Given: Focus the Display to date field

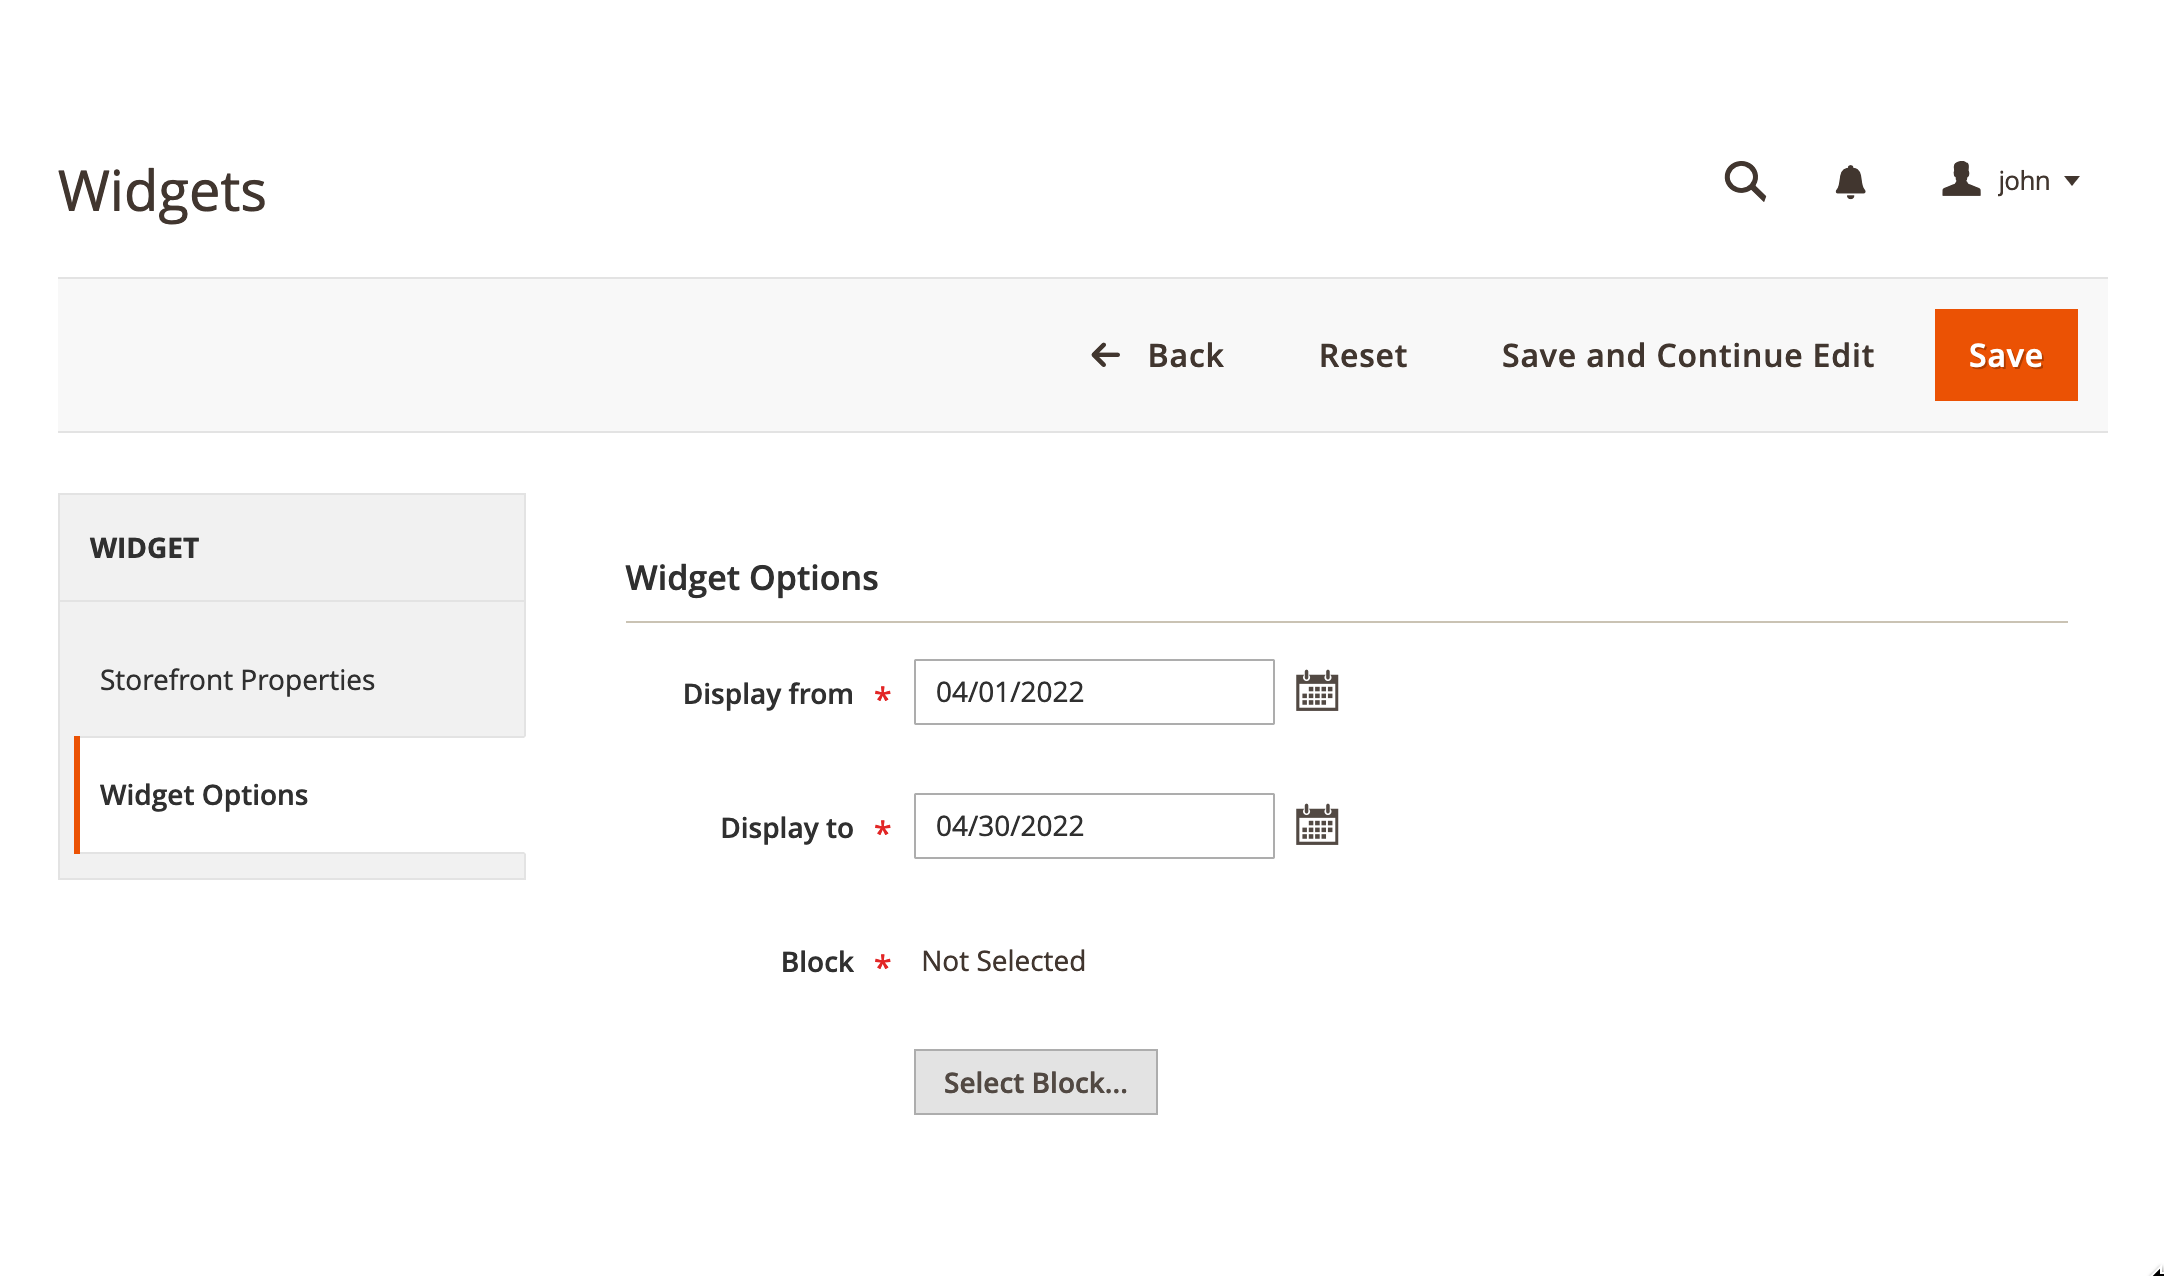Looking at the screenshot, I should (1093, 826).
